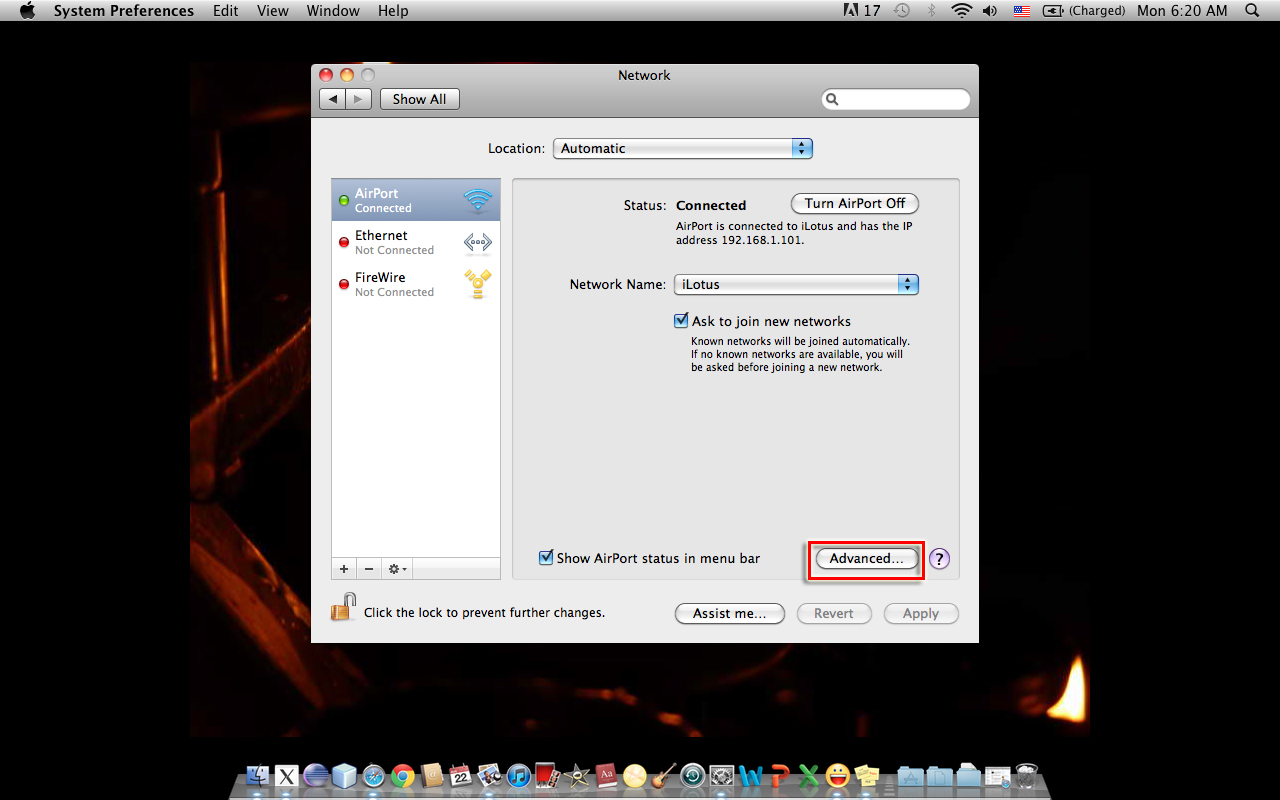1280x800 pixels.
Task: Go back with the left arrow button
Action: coord(333,99)
